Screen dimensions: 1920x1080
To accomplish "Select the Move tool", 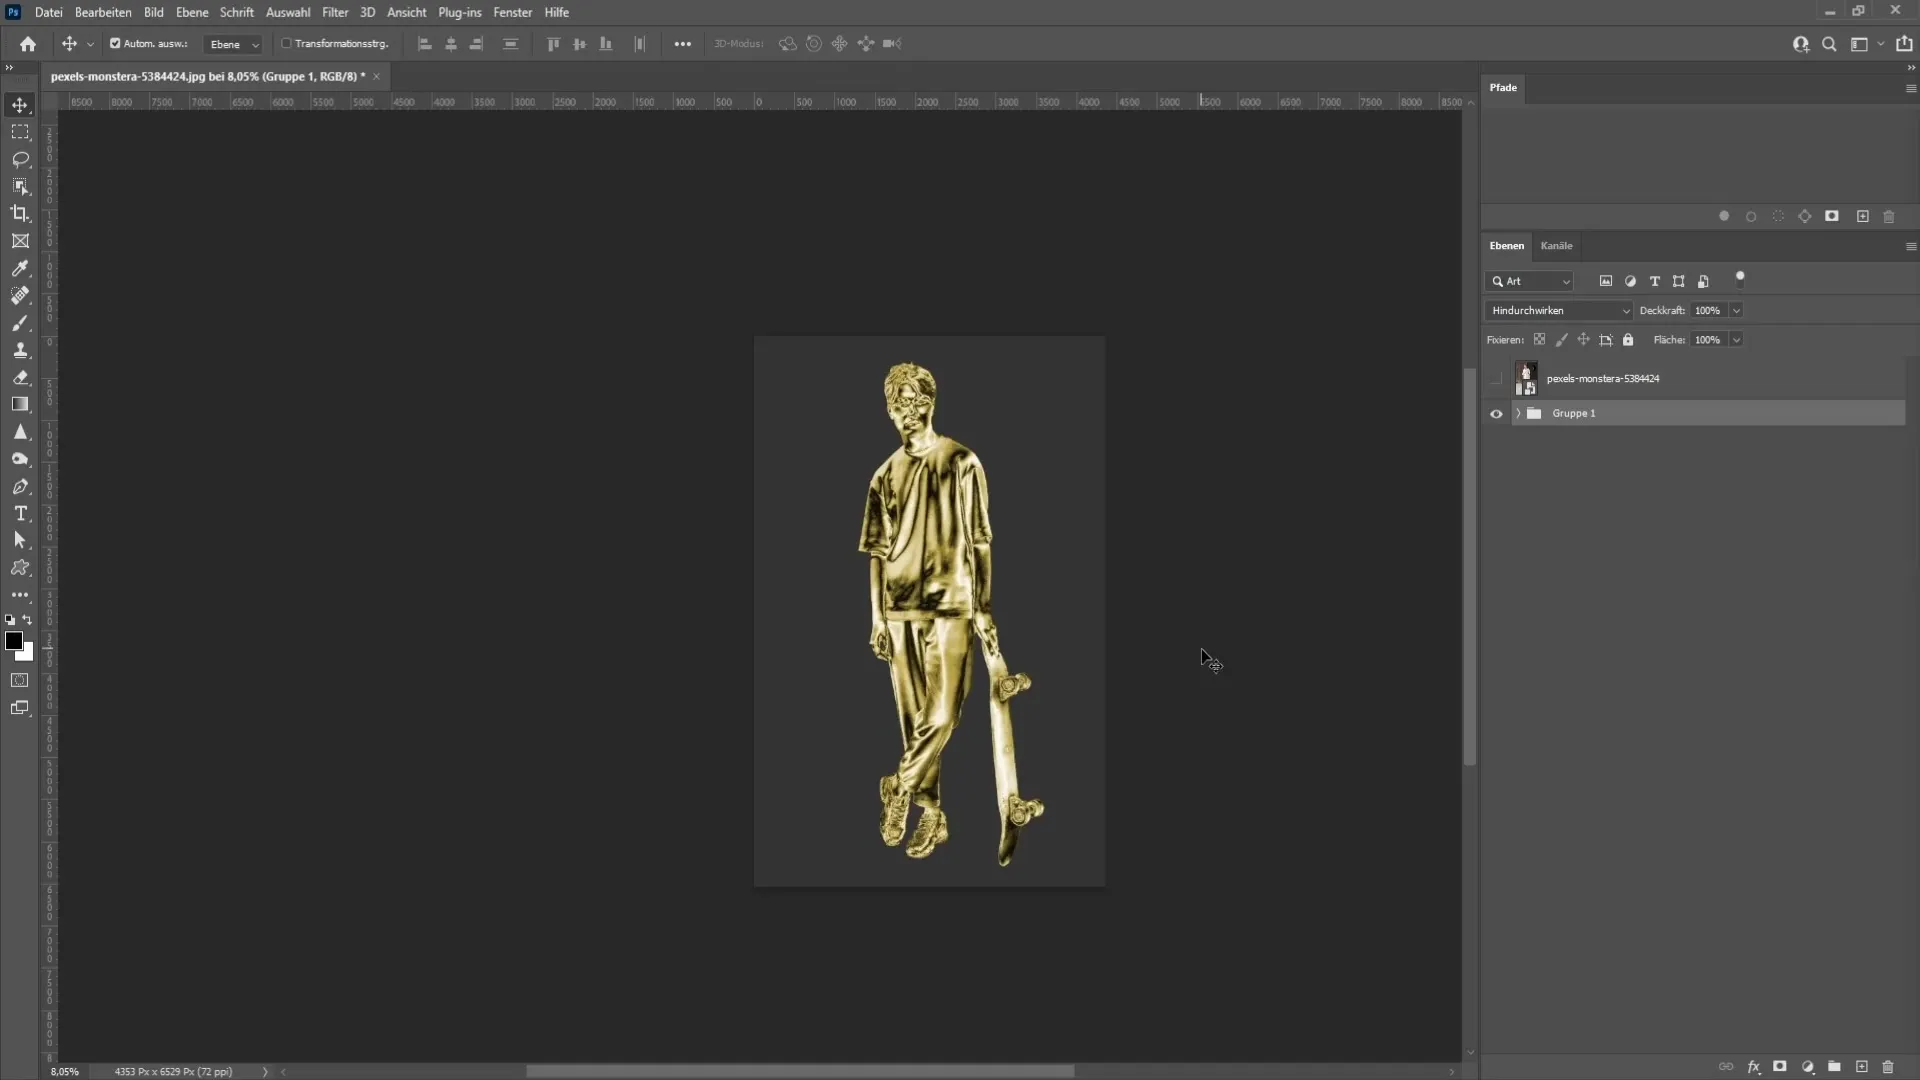I will 20,105.
